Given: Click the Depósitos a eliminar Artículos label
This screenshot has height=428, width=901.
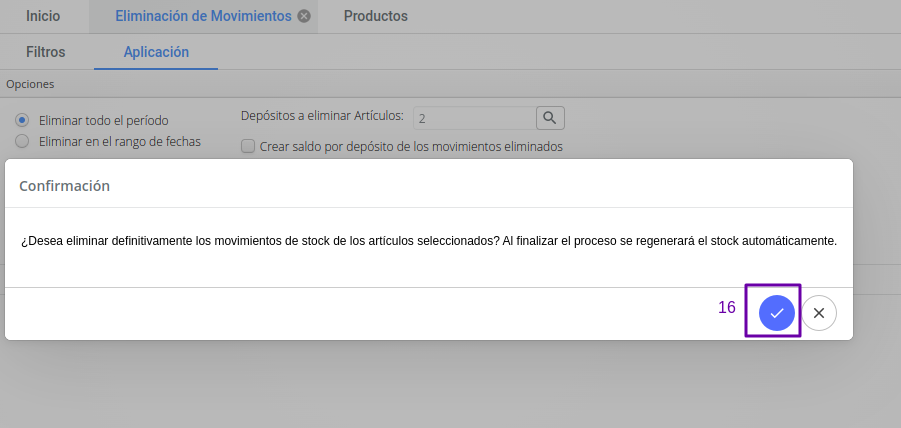Looking at the screenshot, I should (322, 115).
